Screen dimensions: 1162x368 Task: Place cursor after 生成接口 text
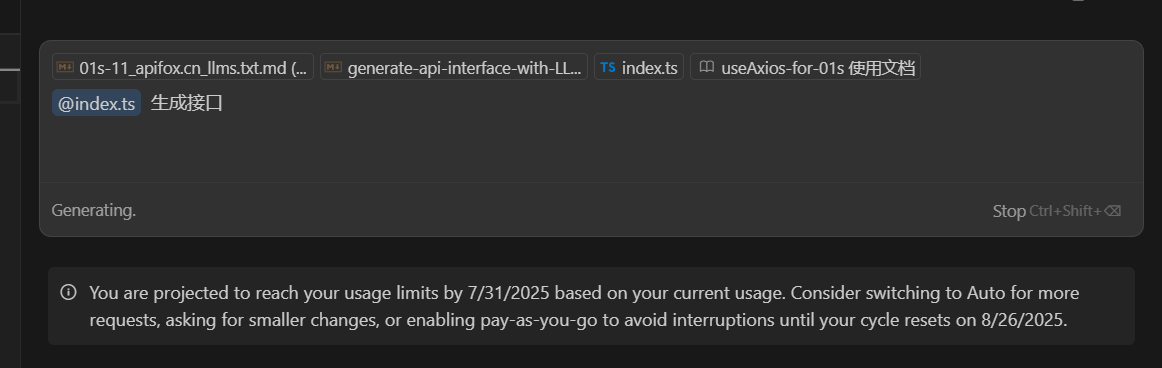[224, 103]
